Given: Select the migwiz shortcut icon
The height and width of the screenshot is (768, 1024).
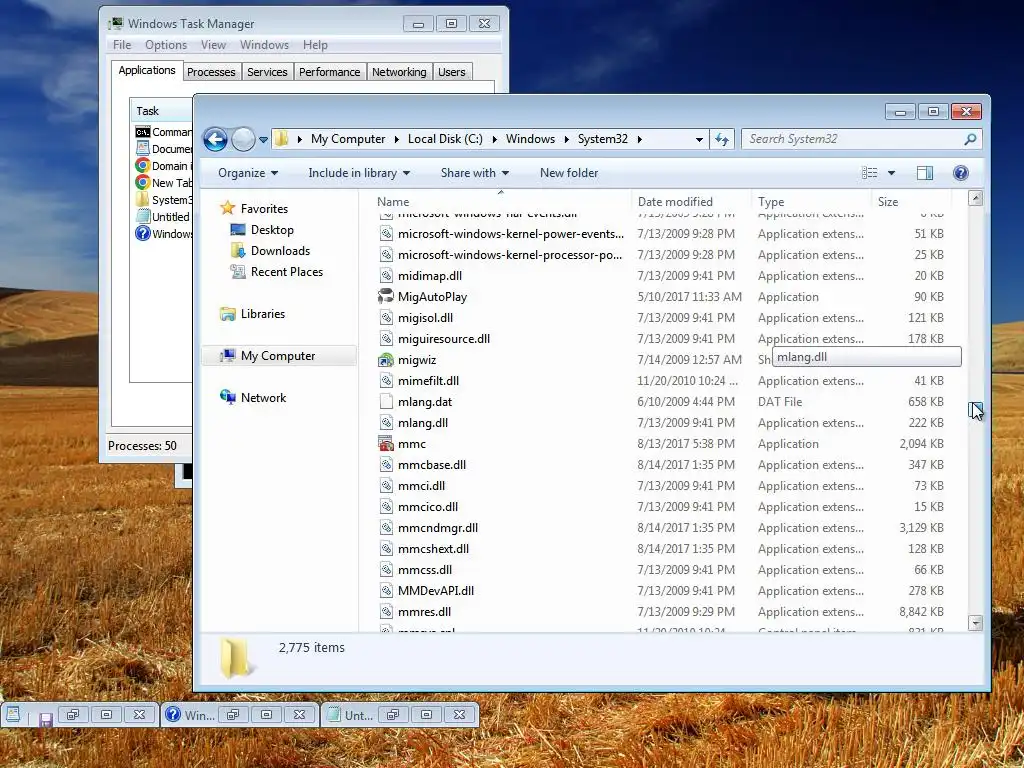Looking at the screenshot, I should pos(386,360).
